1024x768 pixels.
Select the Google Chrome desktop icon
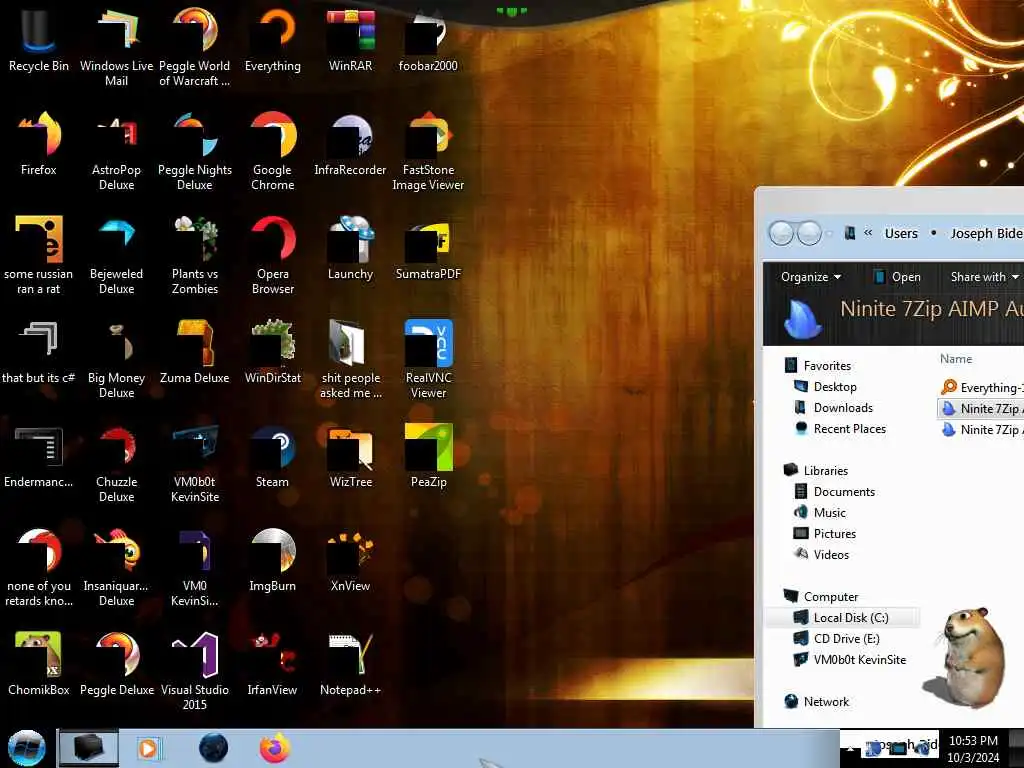coord(272,152)
